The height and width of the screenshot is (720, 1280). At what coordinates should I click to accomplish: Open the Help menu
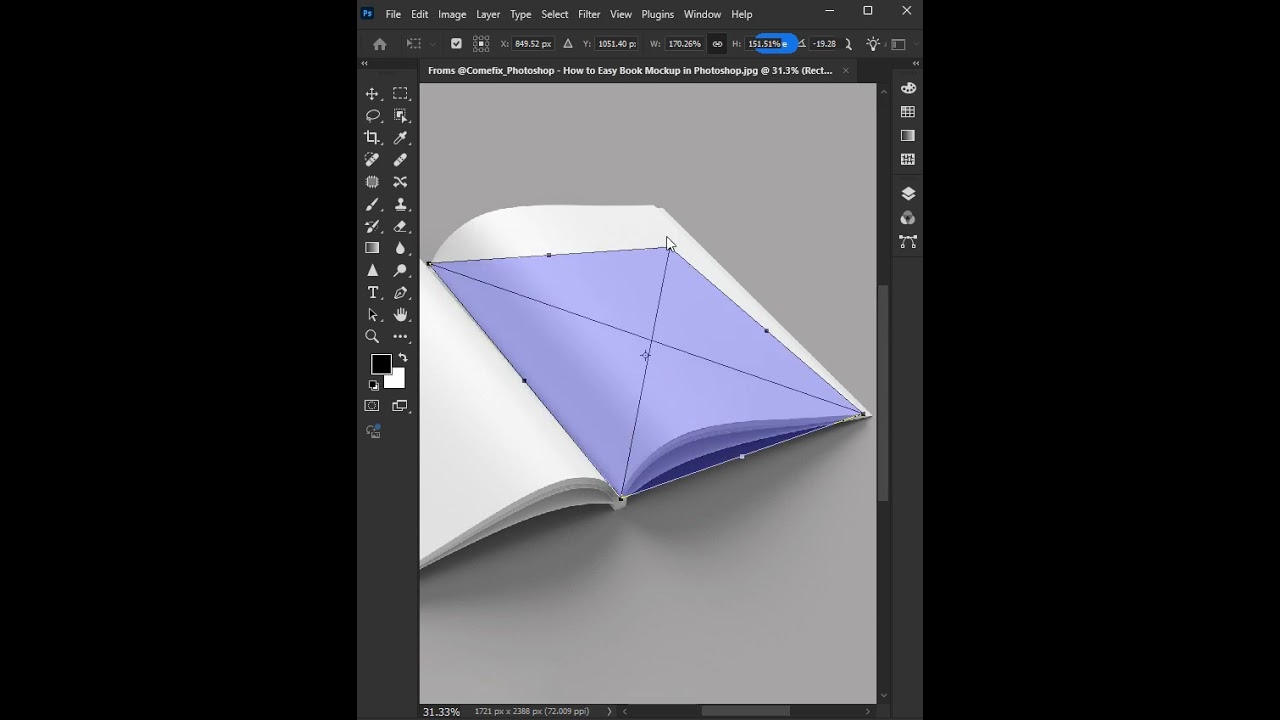(741, 14)
